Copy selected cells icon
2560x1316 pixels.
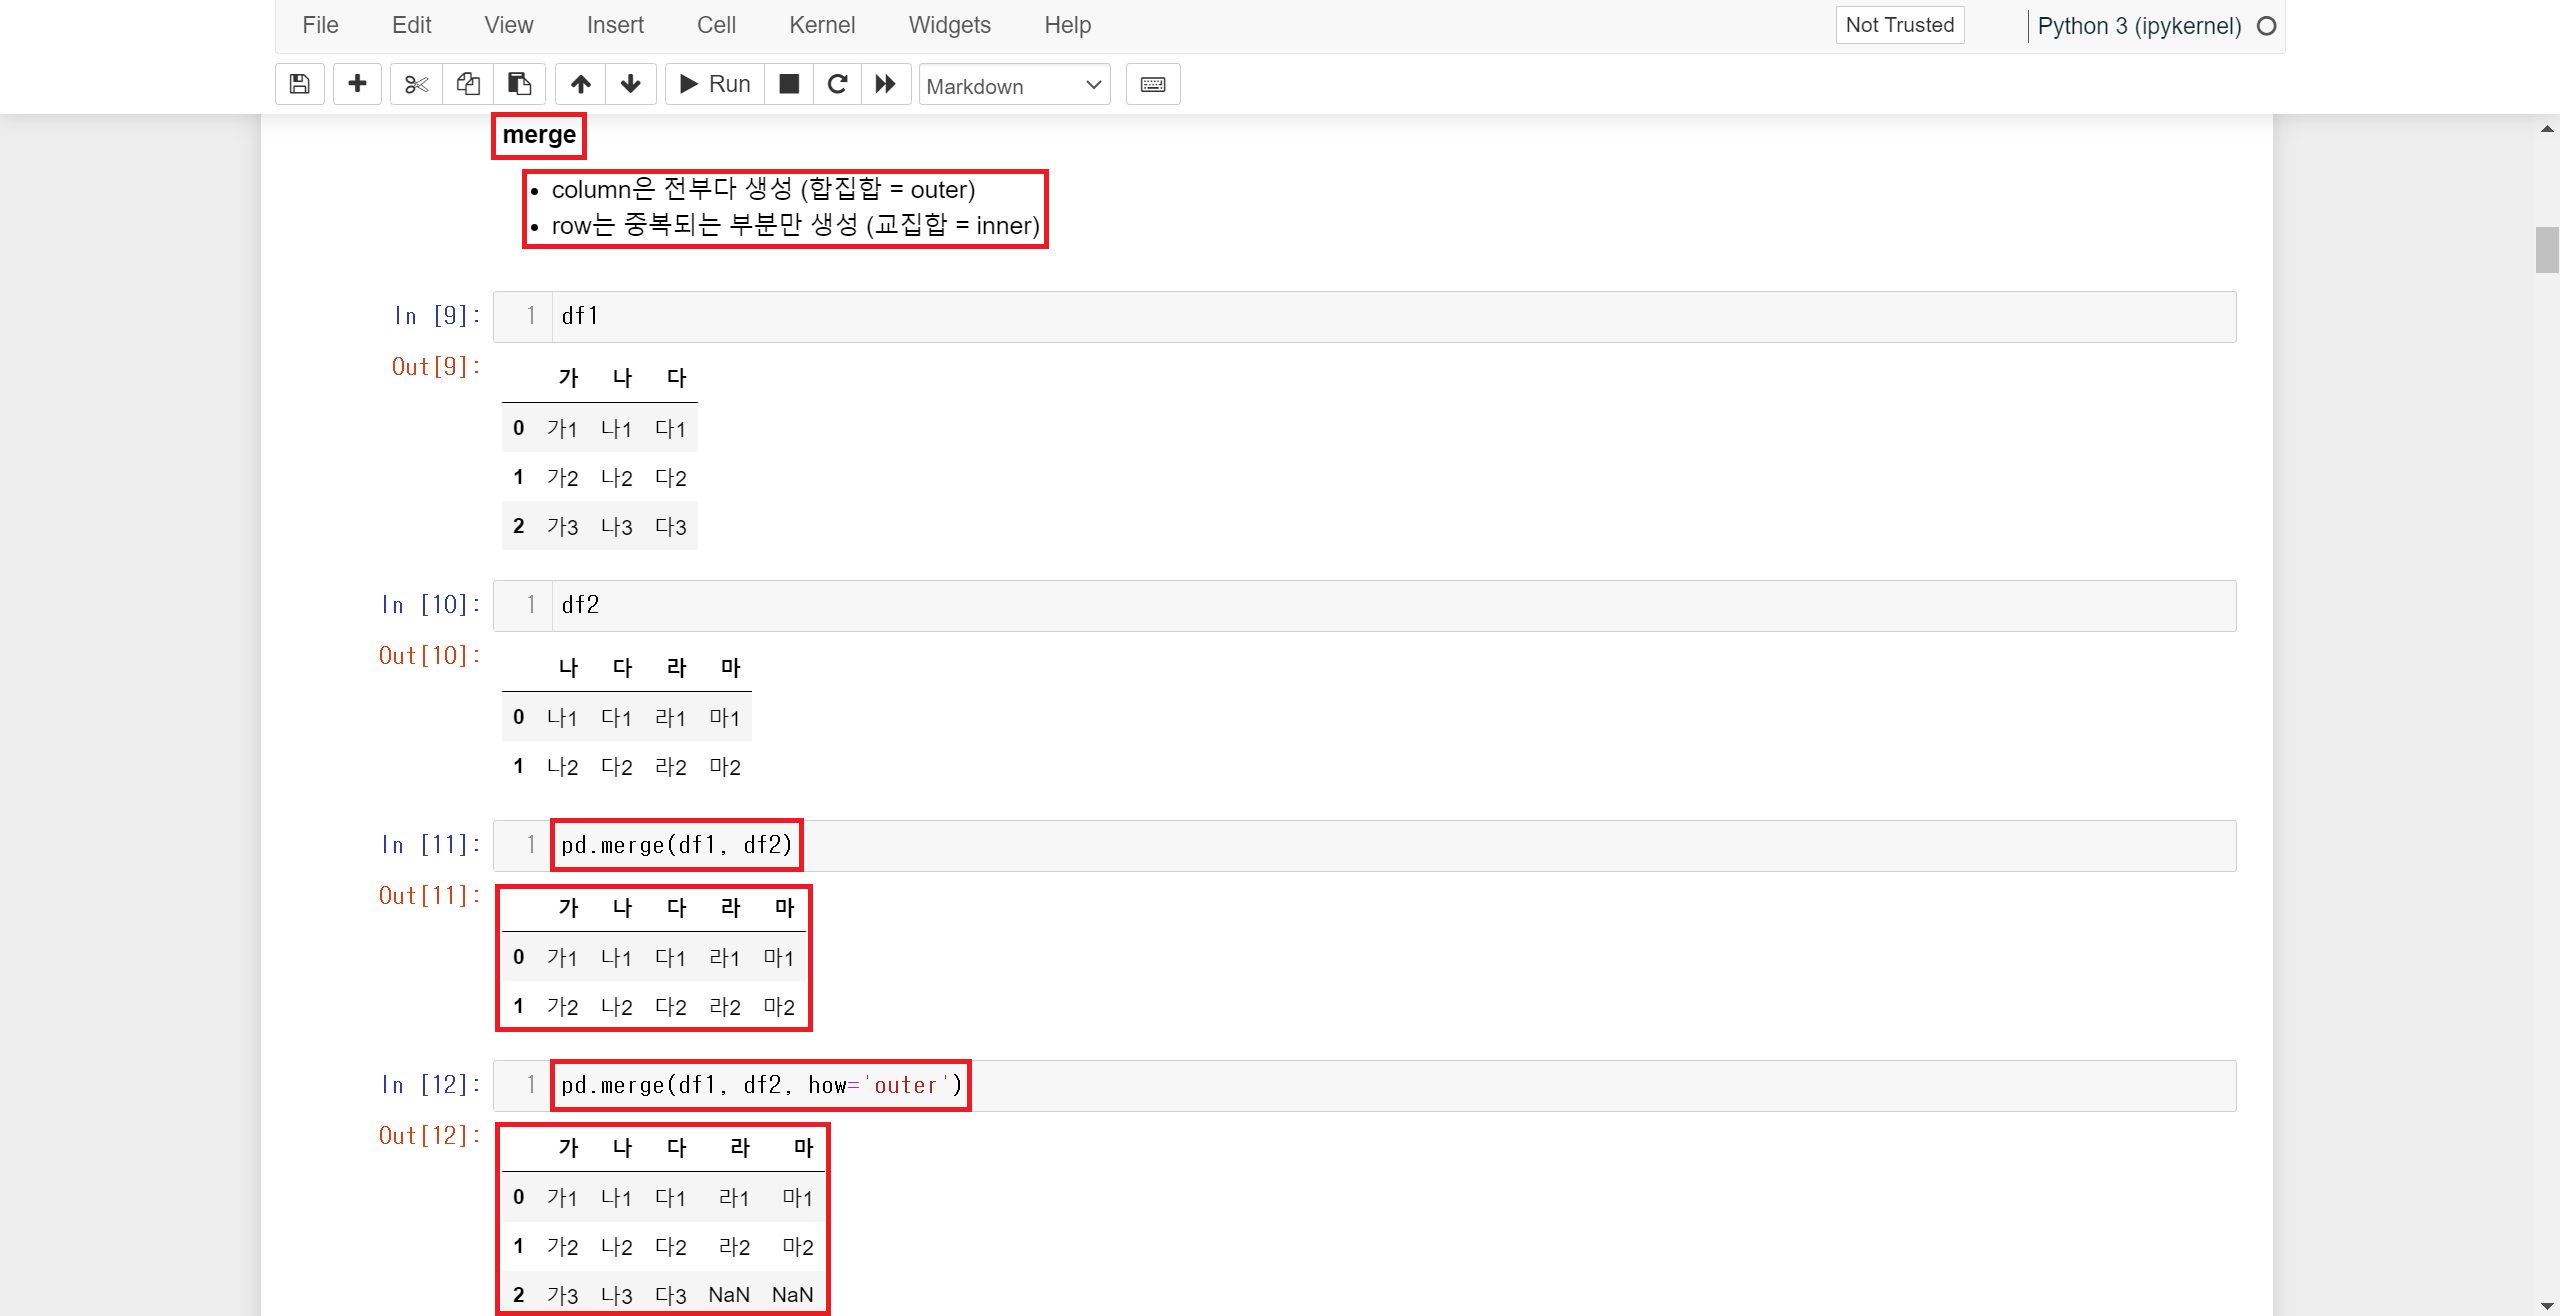tap(468, 84)
